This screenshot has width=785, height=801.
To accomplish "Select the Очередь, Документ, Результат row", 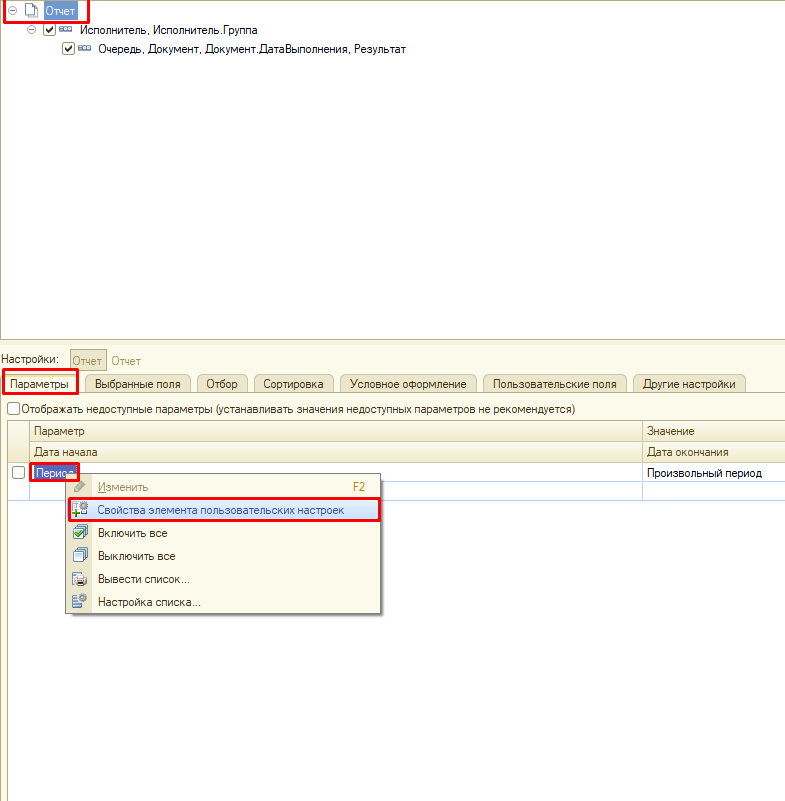I will coord(252,49).
